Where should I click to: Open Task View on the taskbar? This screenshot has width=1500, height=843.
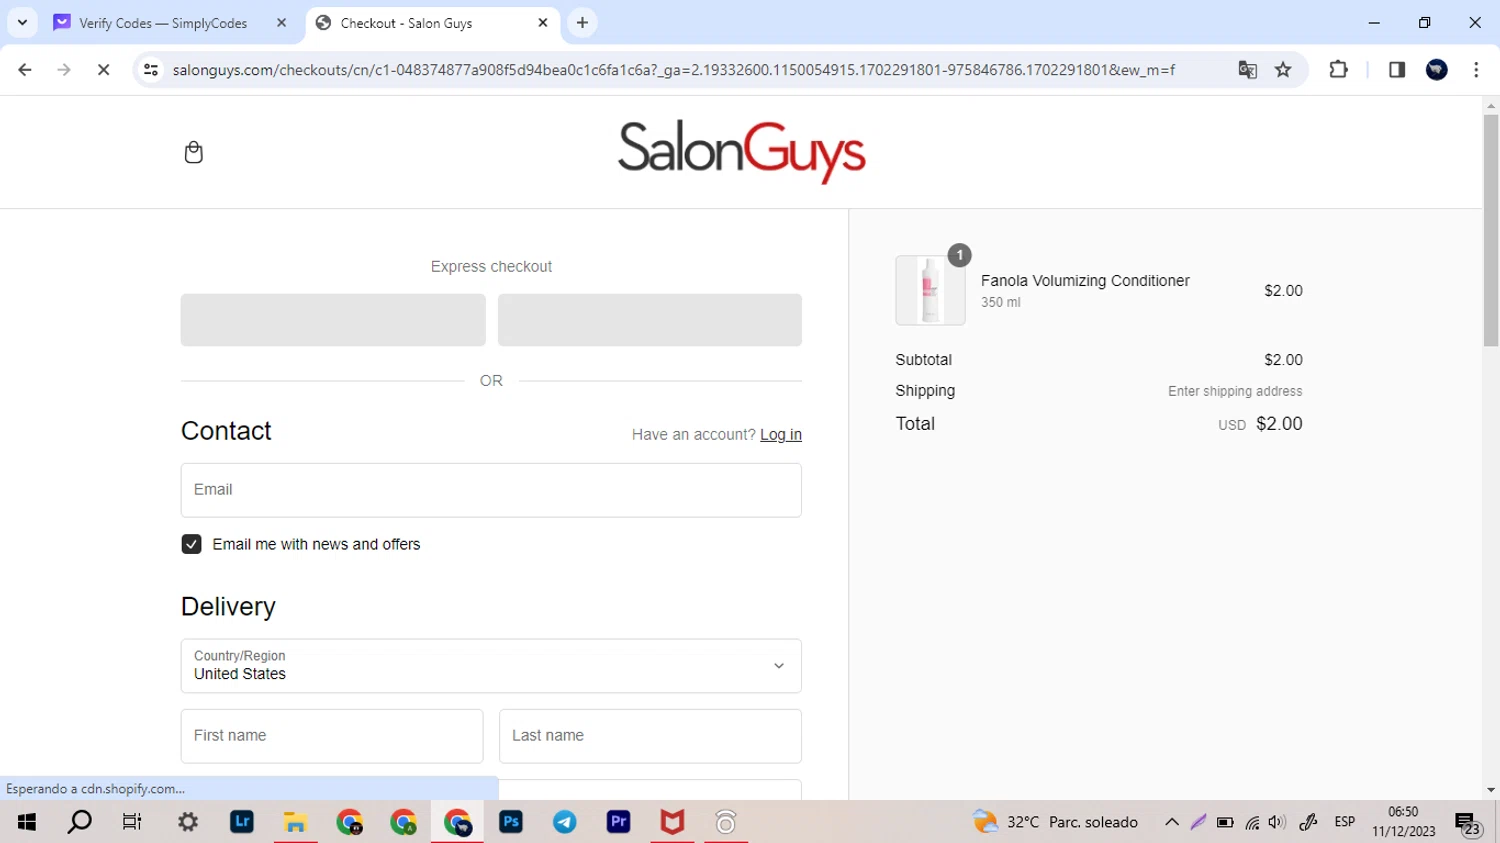(132, 822)
